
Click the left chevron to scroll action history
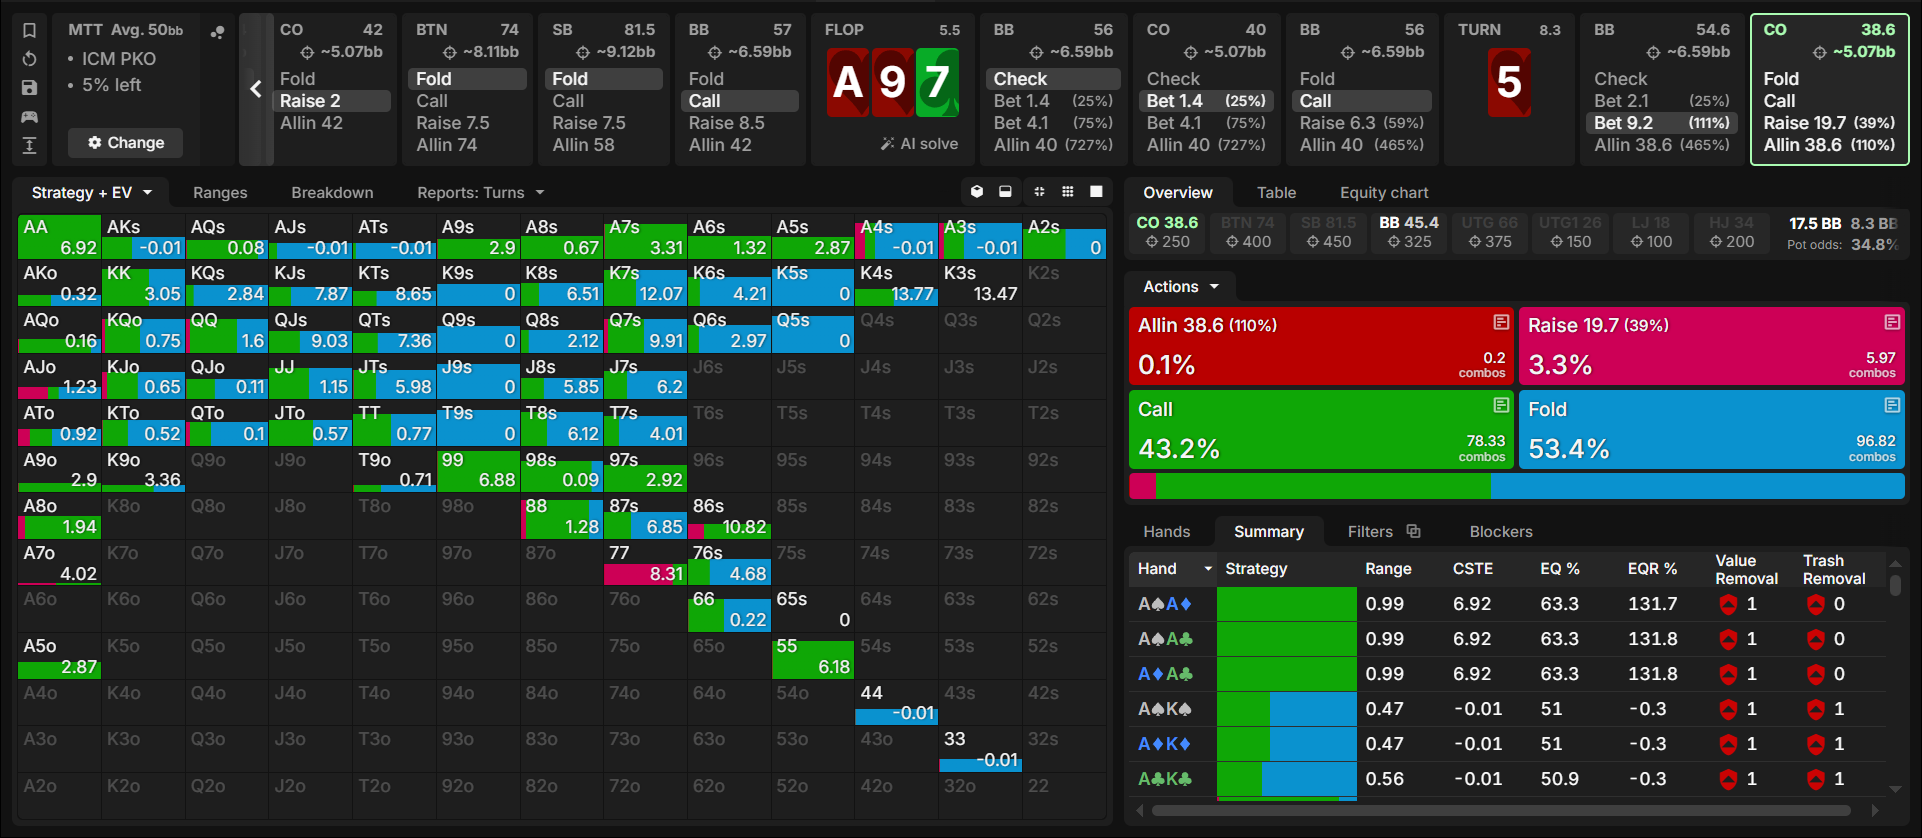[256, 89]
